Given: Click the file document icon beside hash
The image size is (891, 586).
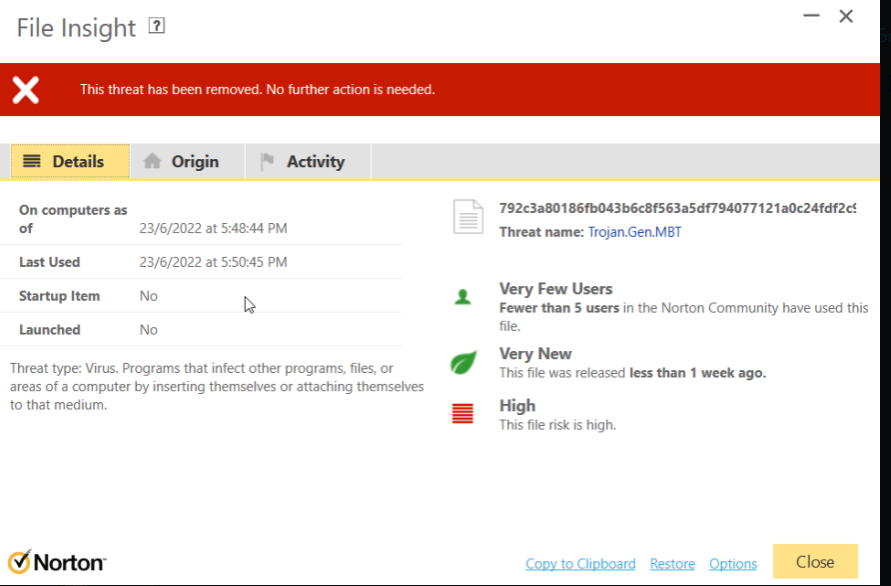Looking at the screenshot, I should click(468, 217).
